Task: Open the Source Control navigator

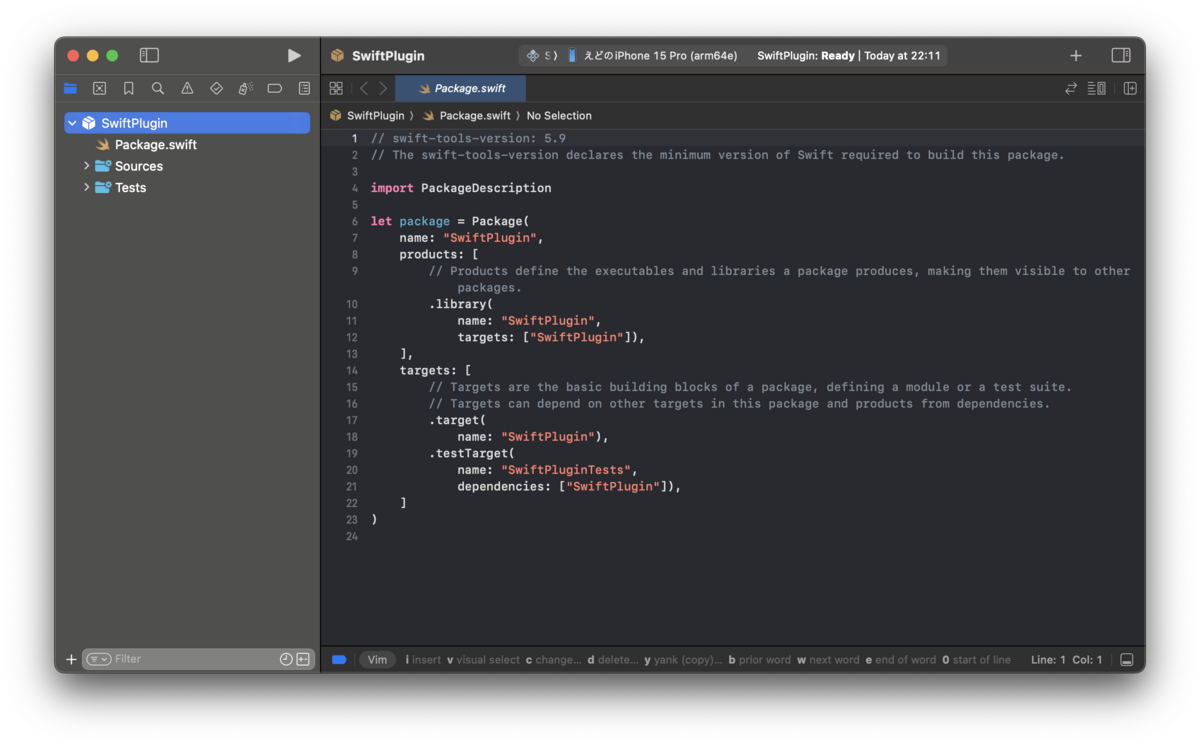Action: tap(99, 88)
